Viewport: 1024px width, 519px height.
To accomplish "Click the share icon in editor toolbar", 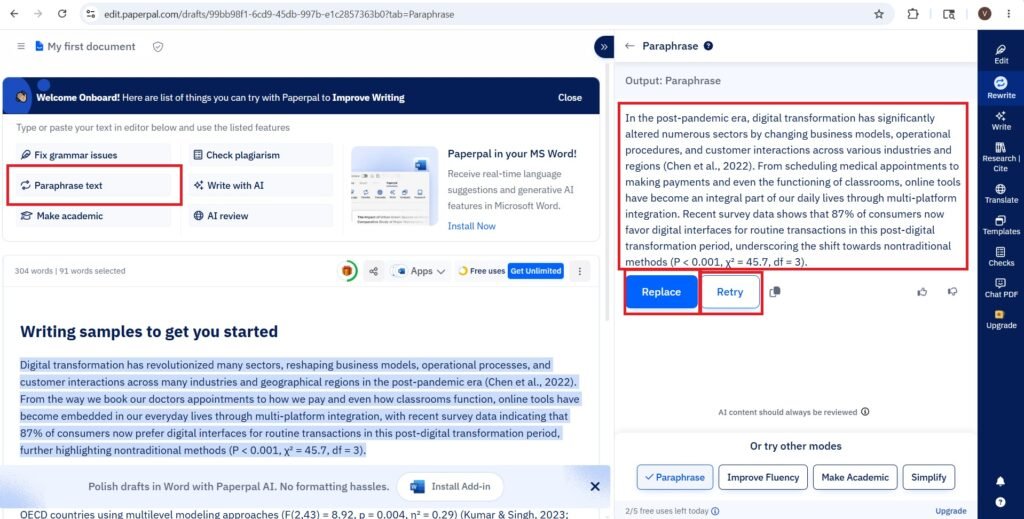I will tap(374, 271).
